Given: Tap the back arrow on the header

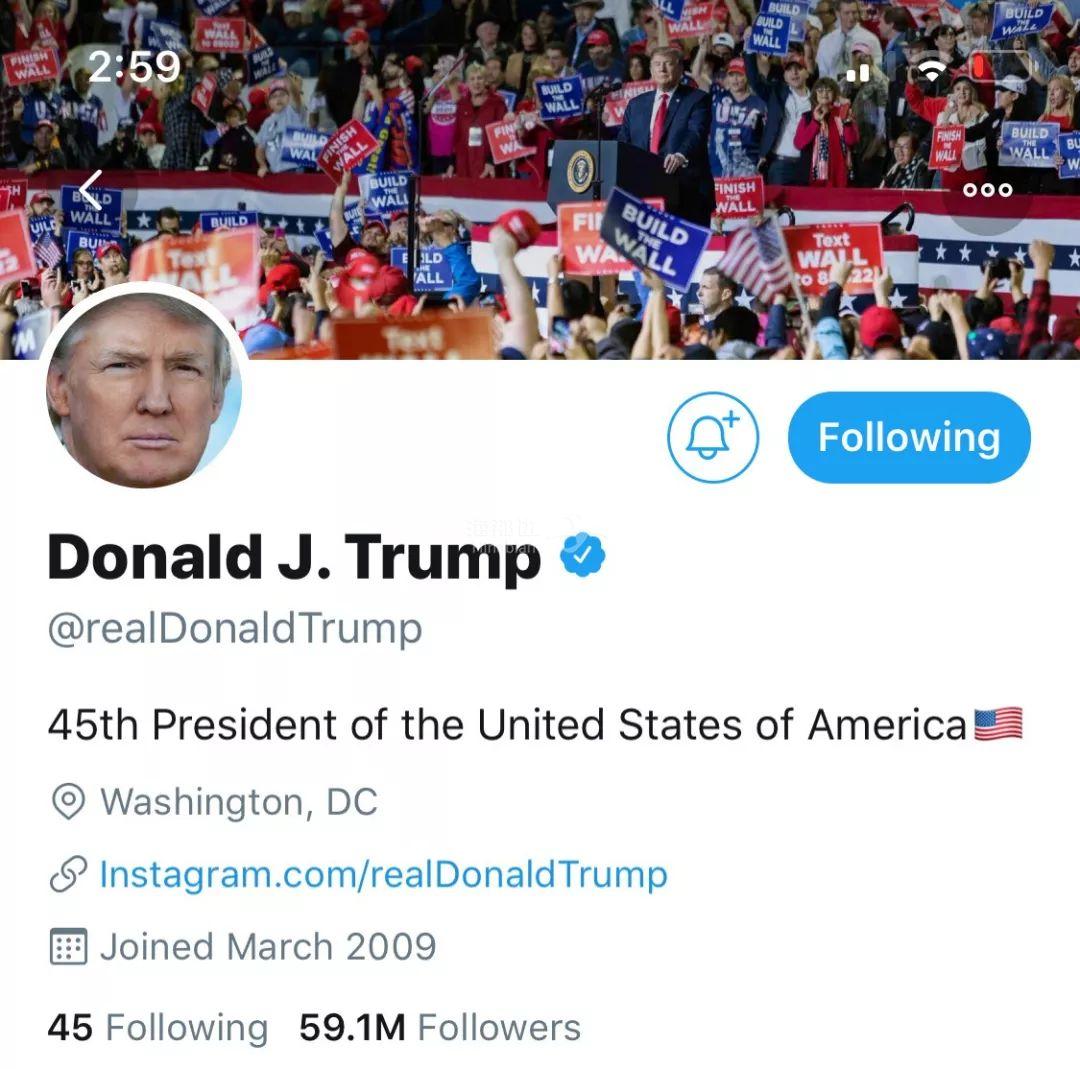Looking at the screenshot, I should click(90, 190).
